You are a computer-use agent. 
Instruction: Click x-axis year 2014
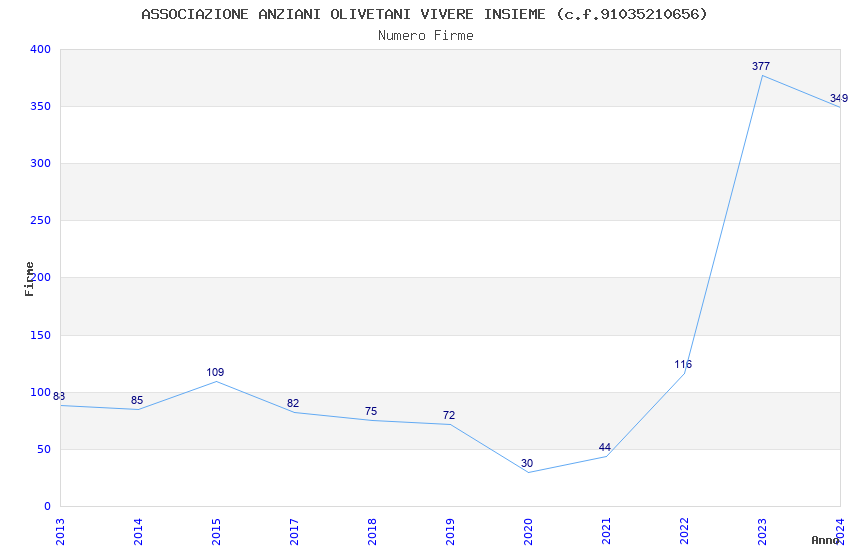coord(138,532)
